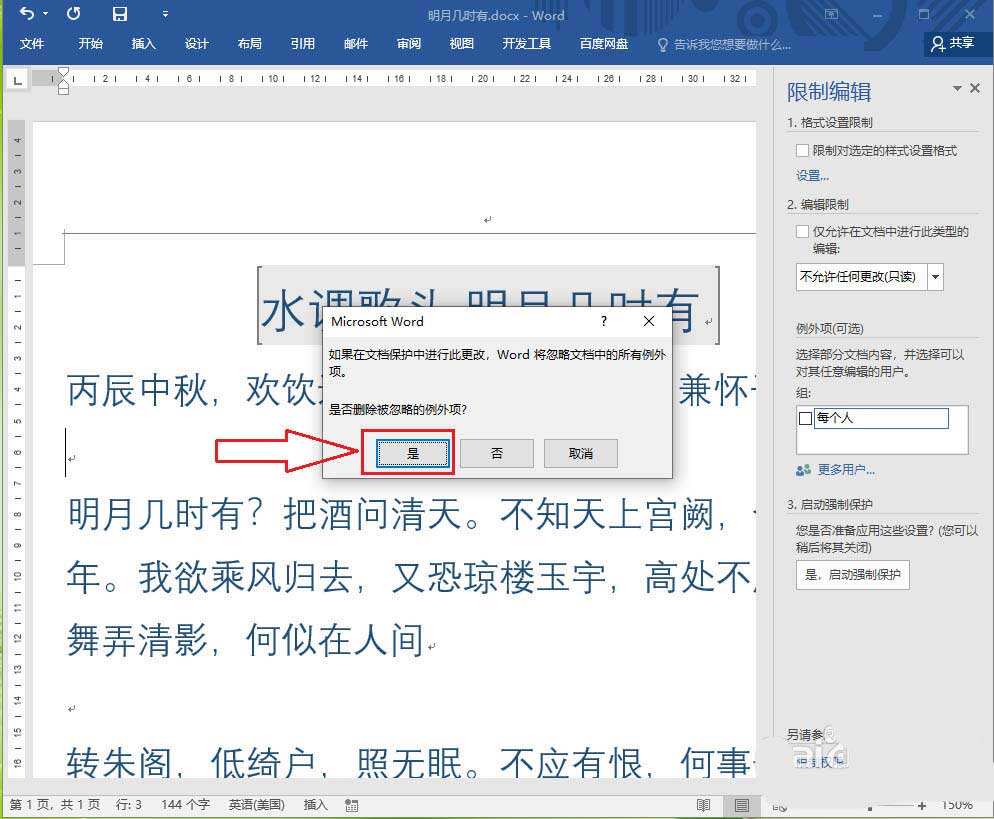
Task: Click the 第 1 页，共 1 页 status
Action: tap(55, 804)
